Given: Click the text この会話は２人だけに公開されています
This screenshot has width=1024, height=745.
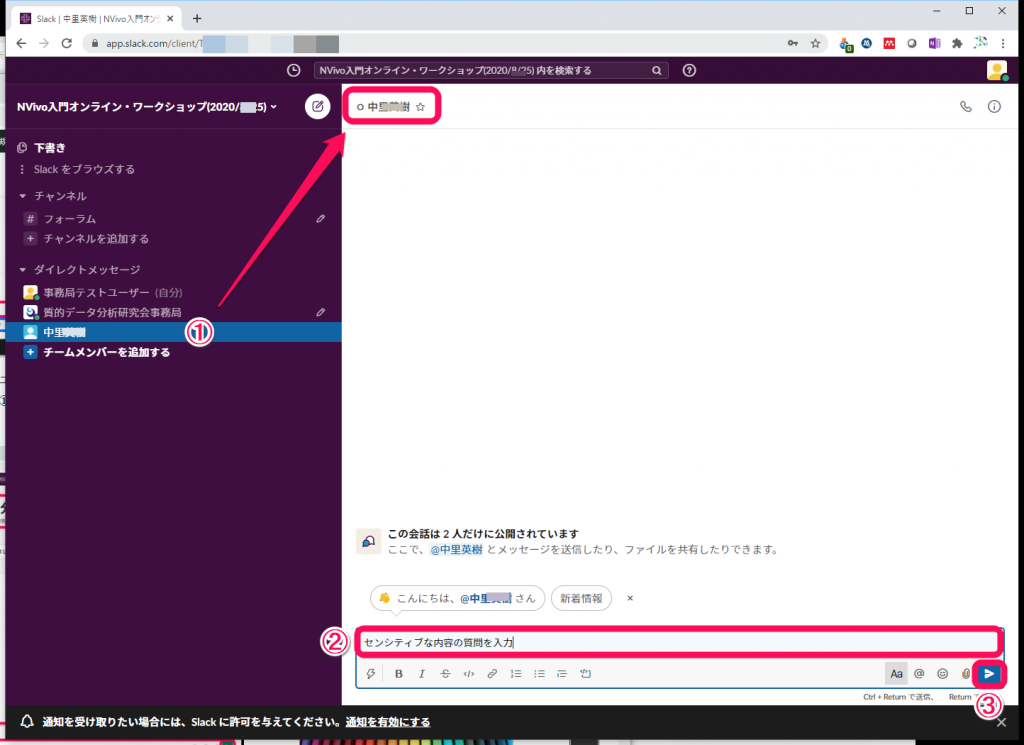Looking at the screenshot, I should point(483,534).
